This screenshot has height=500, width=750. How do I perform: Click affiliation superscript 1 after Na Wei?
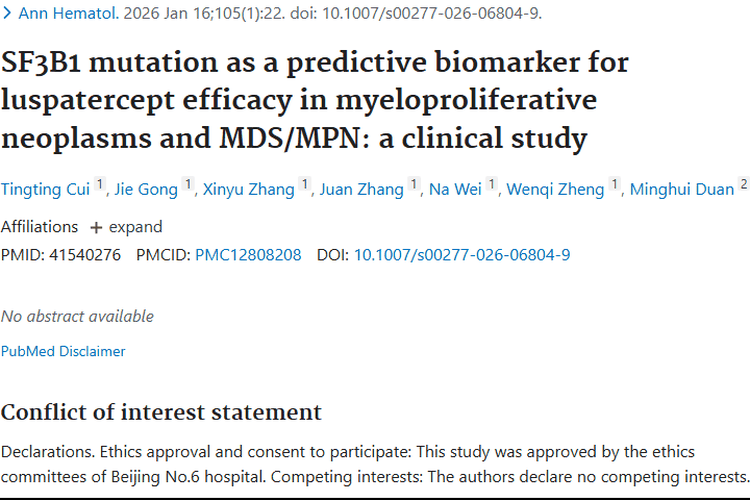tap(491, 184)
